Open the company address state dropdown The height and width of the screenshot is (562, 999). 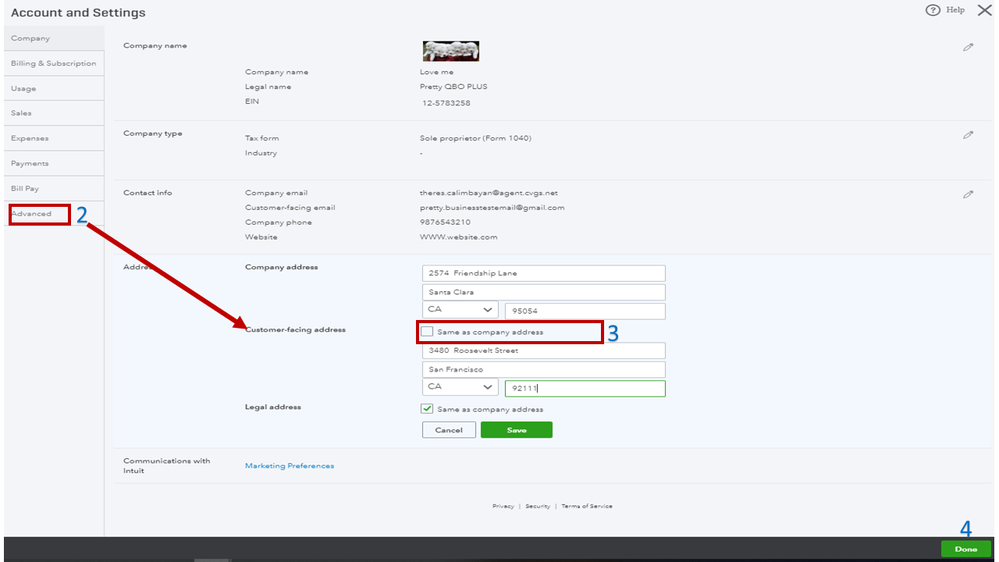[x=460, y=310]
